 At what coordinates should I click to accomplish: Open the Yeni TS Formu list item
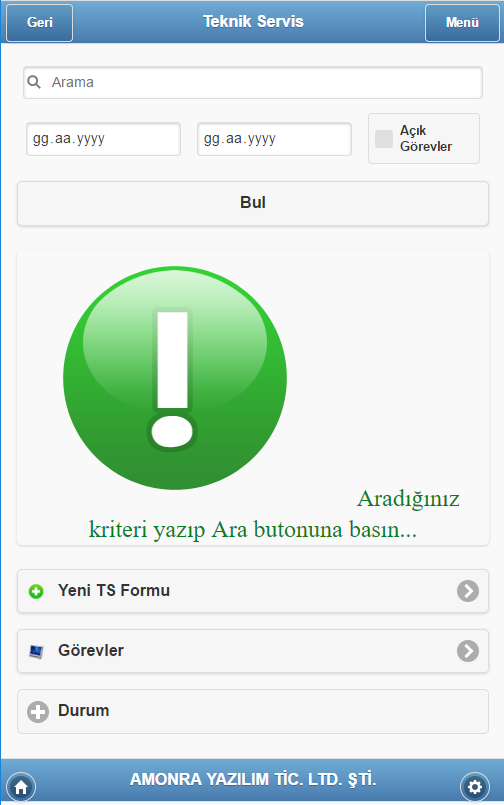pyautogui.click(x=253, y=591)
